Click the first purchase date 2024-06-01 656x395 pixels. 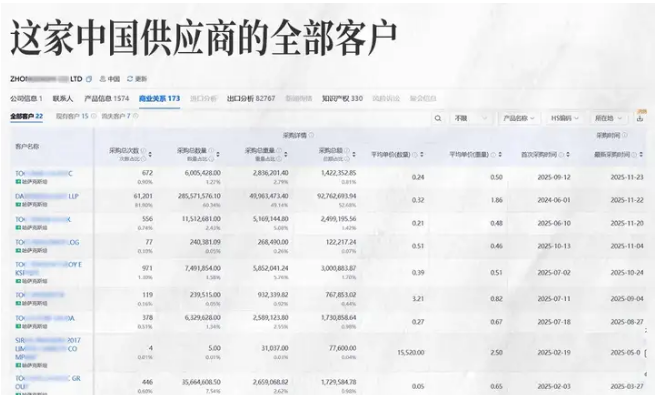pos(554,200)
